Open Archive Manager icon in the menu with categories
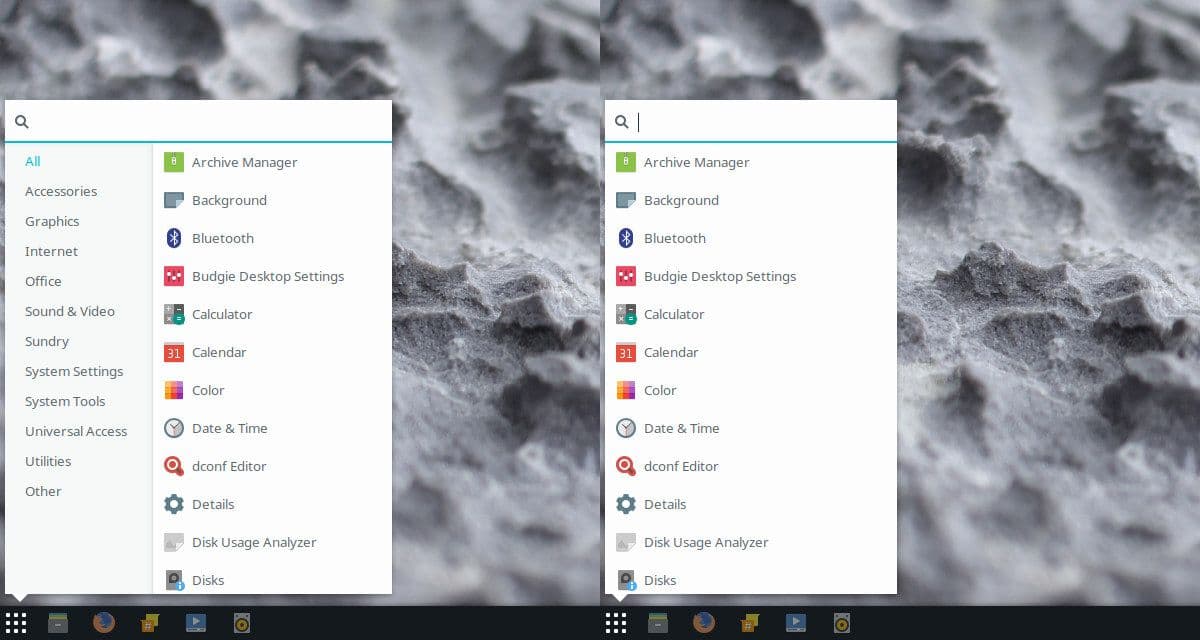 [x=174, y=162]
